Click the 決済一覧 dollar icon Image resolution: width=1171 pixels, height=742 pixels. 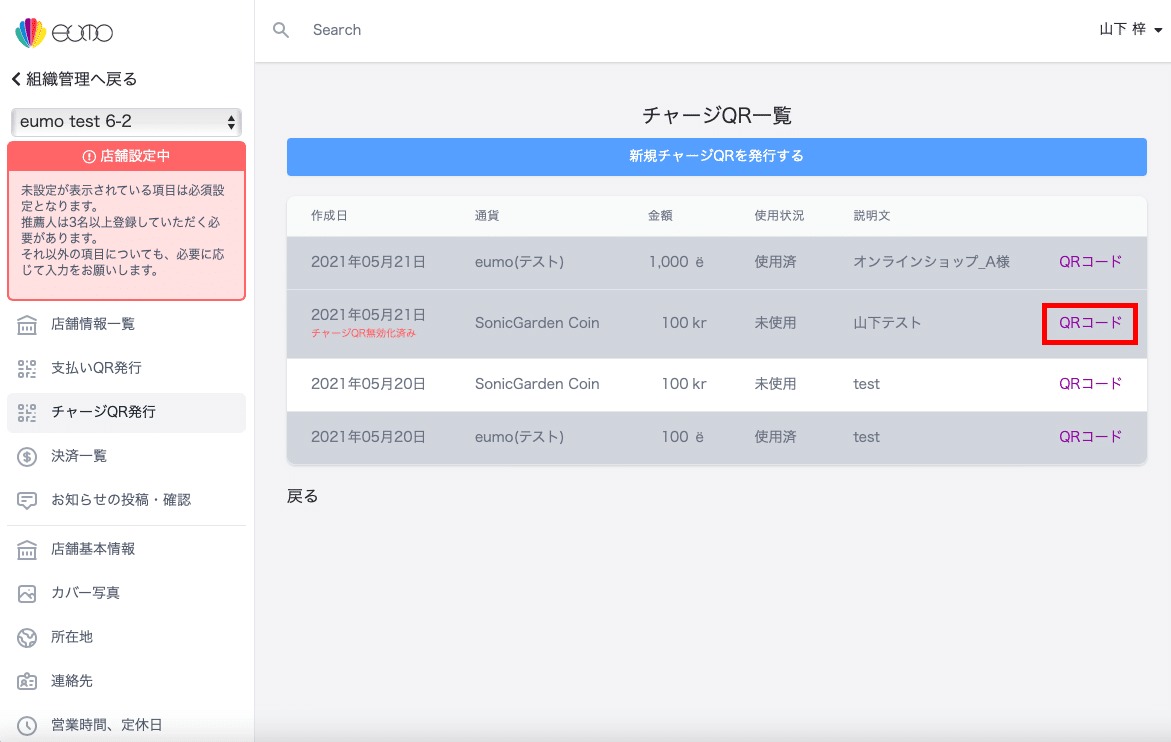pos(27,456)
